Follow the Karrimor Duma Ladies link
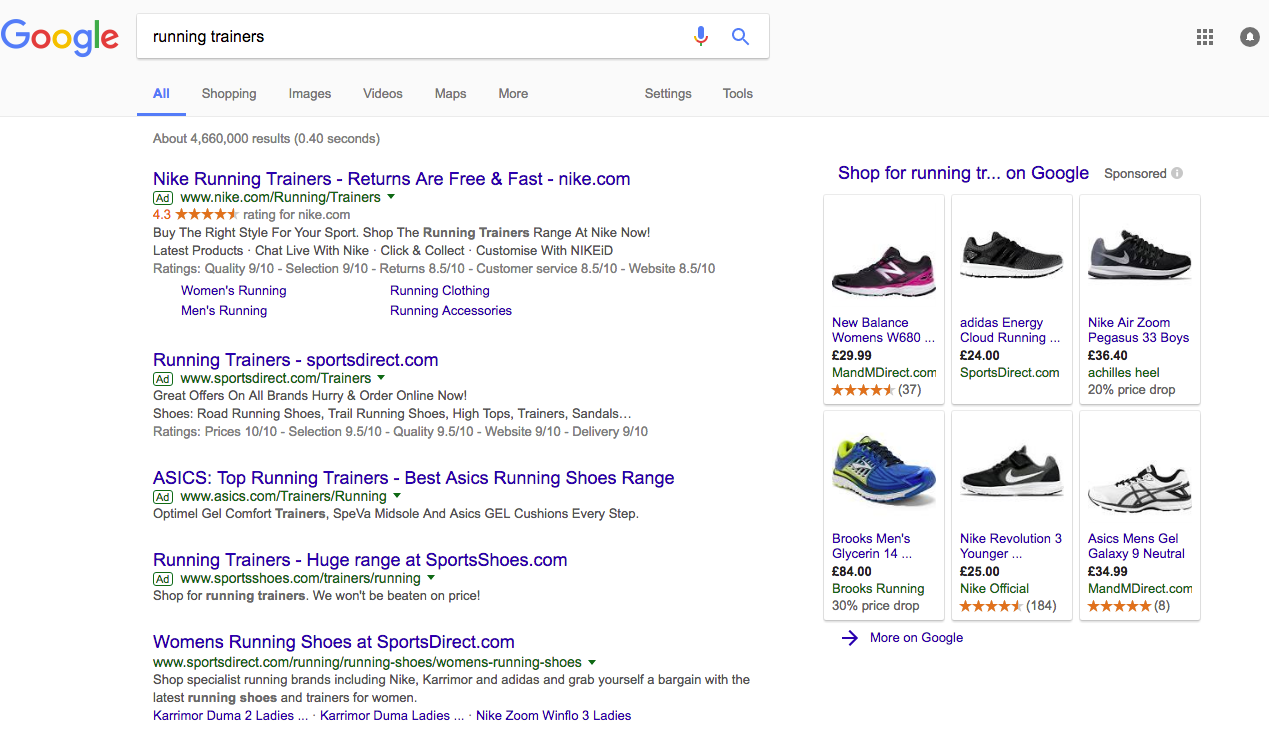 click(x=392, y=715)
